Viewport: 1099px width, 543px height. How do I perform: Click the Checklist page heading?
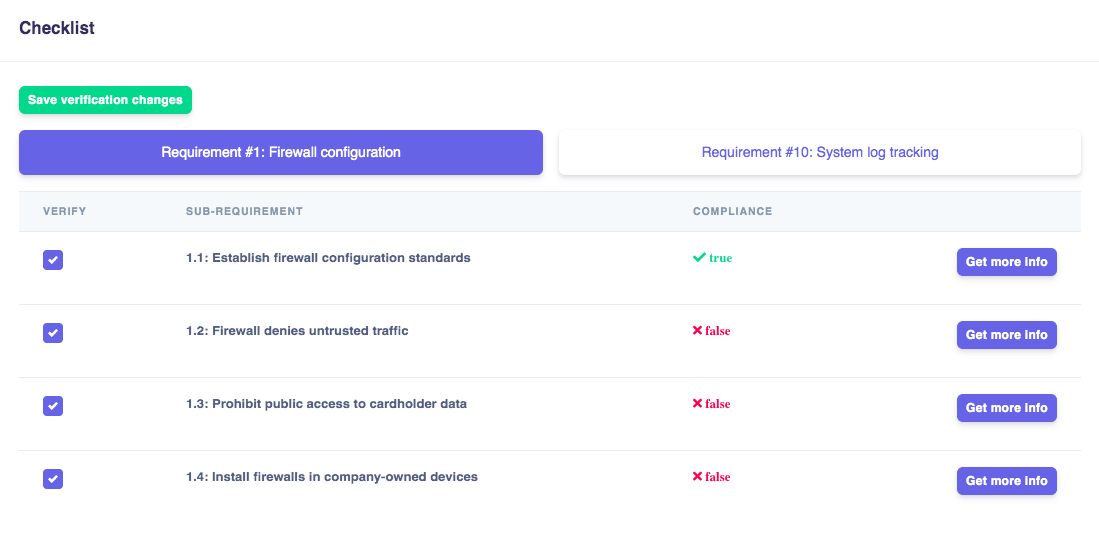[x=57, y=28]
